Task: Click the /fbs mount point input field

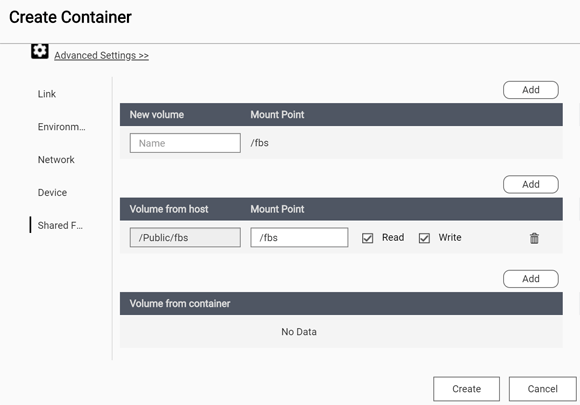Action: coord(299,237)
